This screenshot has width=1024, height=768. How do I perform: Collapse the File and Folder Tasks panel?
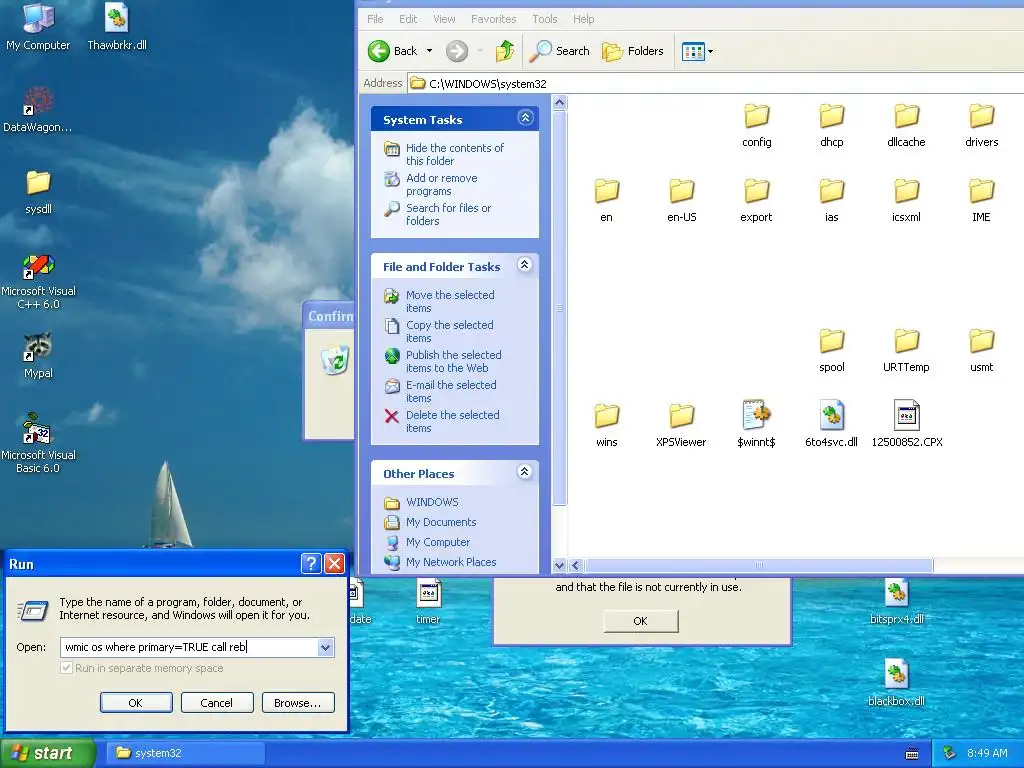pyautogui.click(x=524, y=264)
